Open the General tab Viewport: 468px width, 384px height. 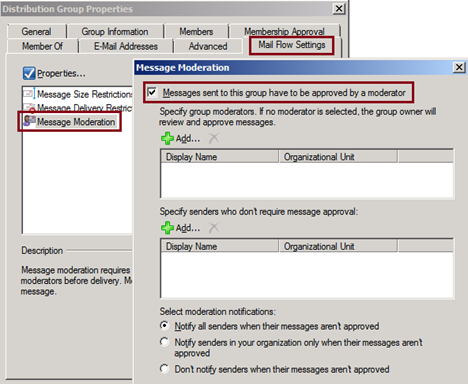click(36, 32)
